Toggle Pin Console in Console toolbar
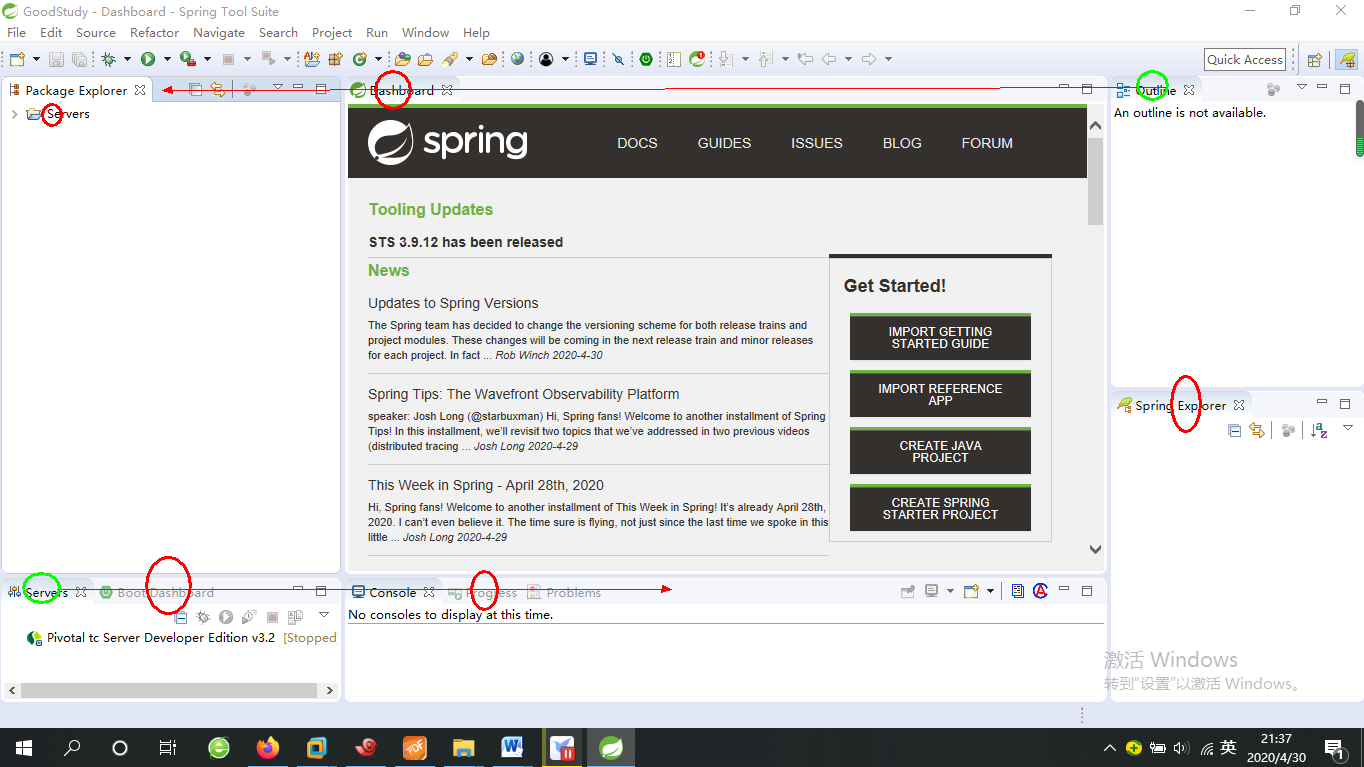 [908, 591]
